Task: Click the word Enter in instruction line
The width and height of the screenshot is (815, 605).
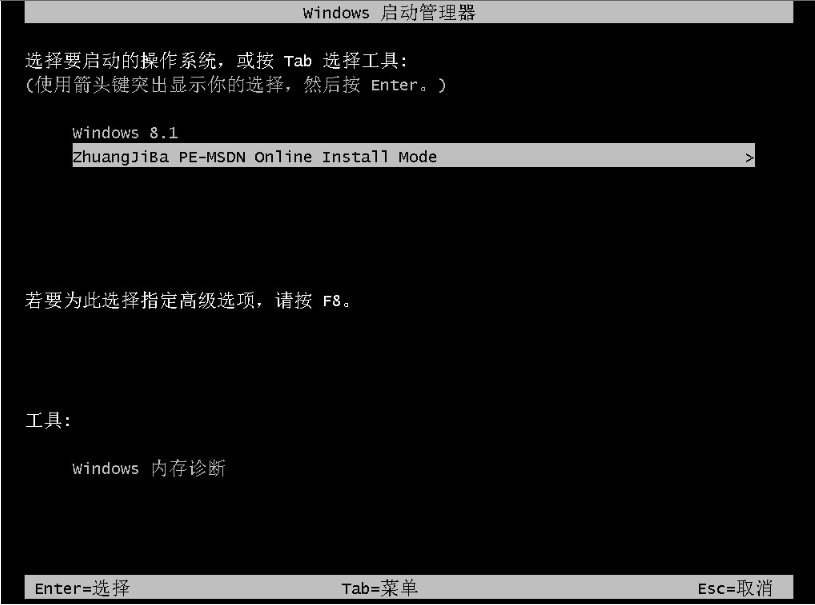Action: point(395,85)
